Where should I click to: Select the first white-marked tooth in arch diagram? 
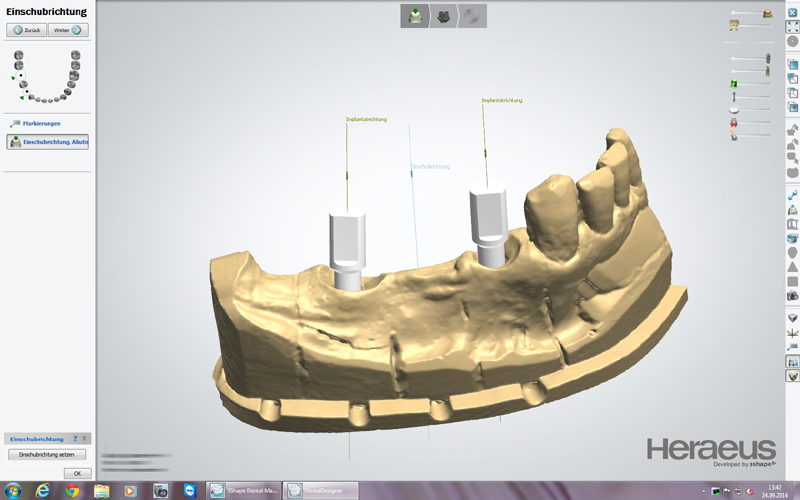pyautogui.click(x=23, y=83)
